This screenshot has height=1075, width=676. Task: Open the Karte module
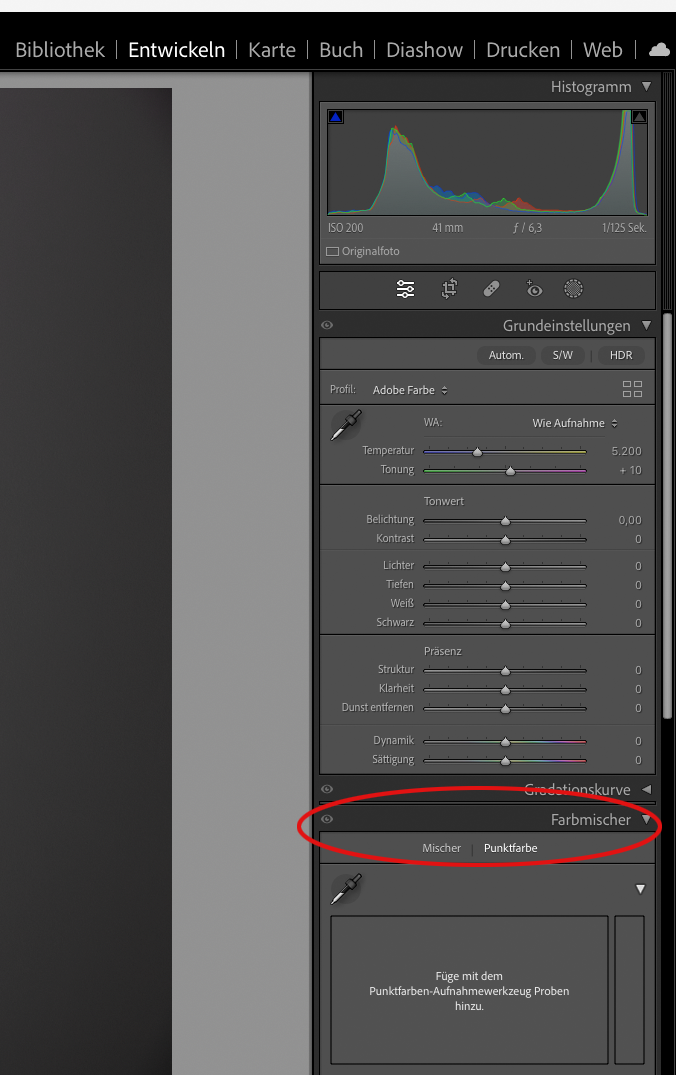tap(272, 50)
